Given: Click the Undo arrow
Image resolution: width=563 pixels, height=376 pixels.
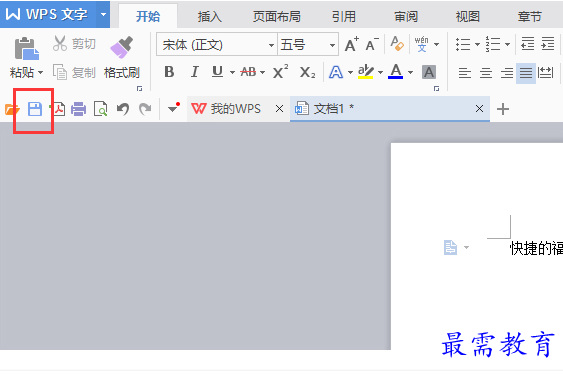Looking at the screenshot, I should [123, 109].
